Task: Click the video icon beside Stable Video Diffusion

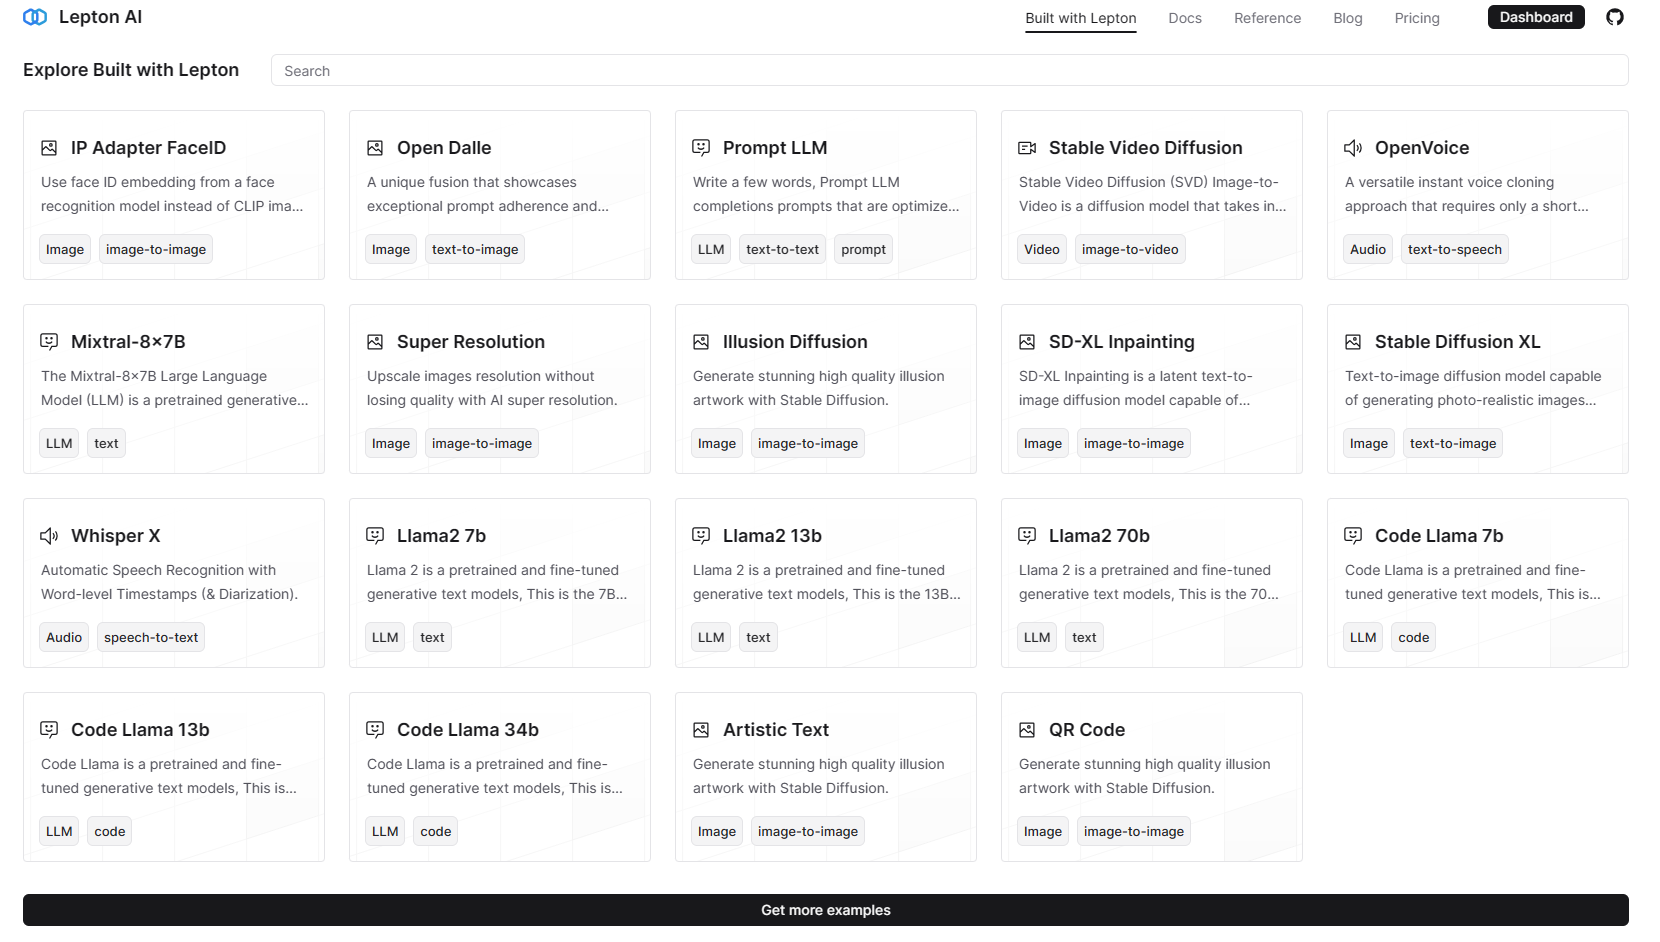Action: tap(1027, 148)
